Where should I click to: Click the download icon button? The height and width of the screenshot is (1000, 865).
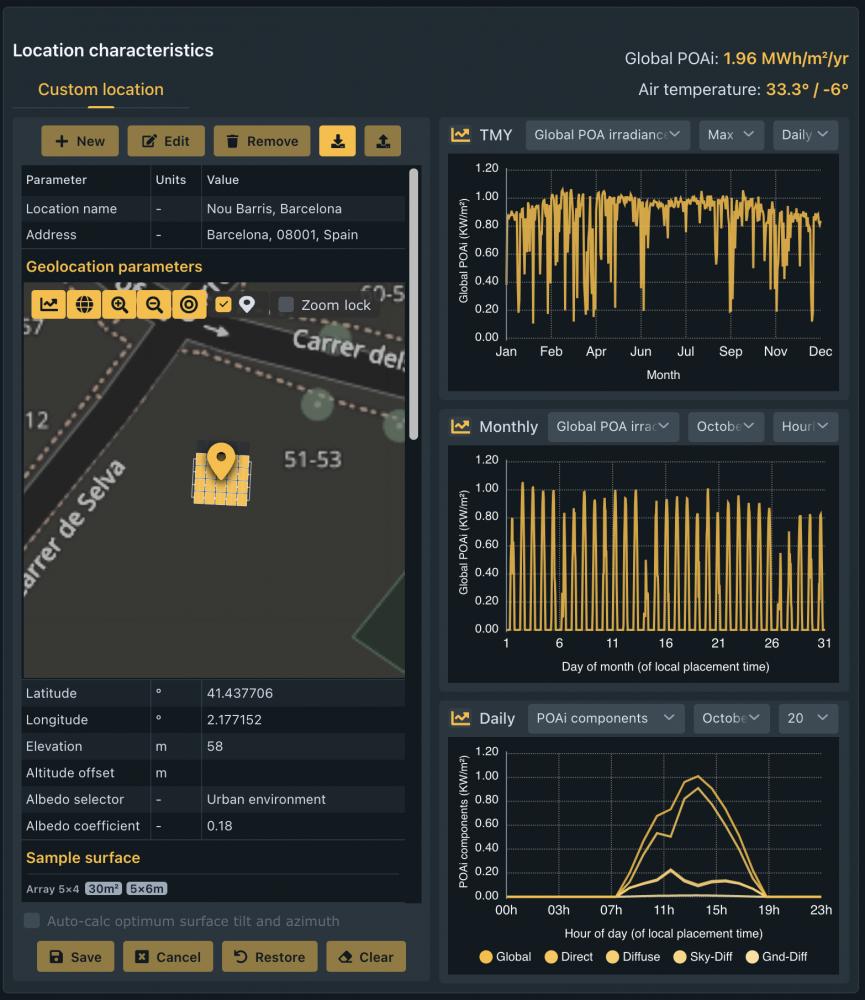[337, 141]
